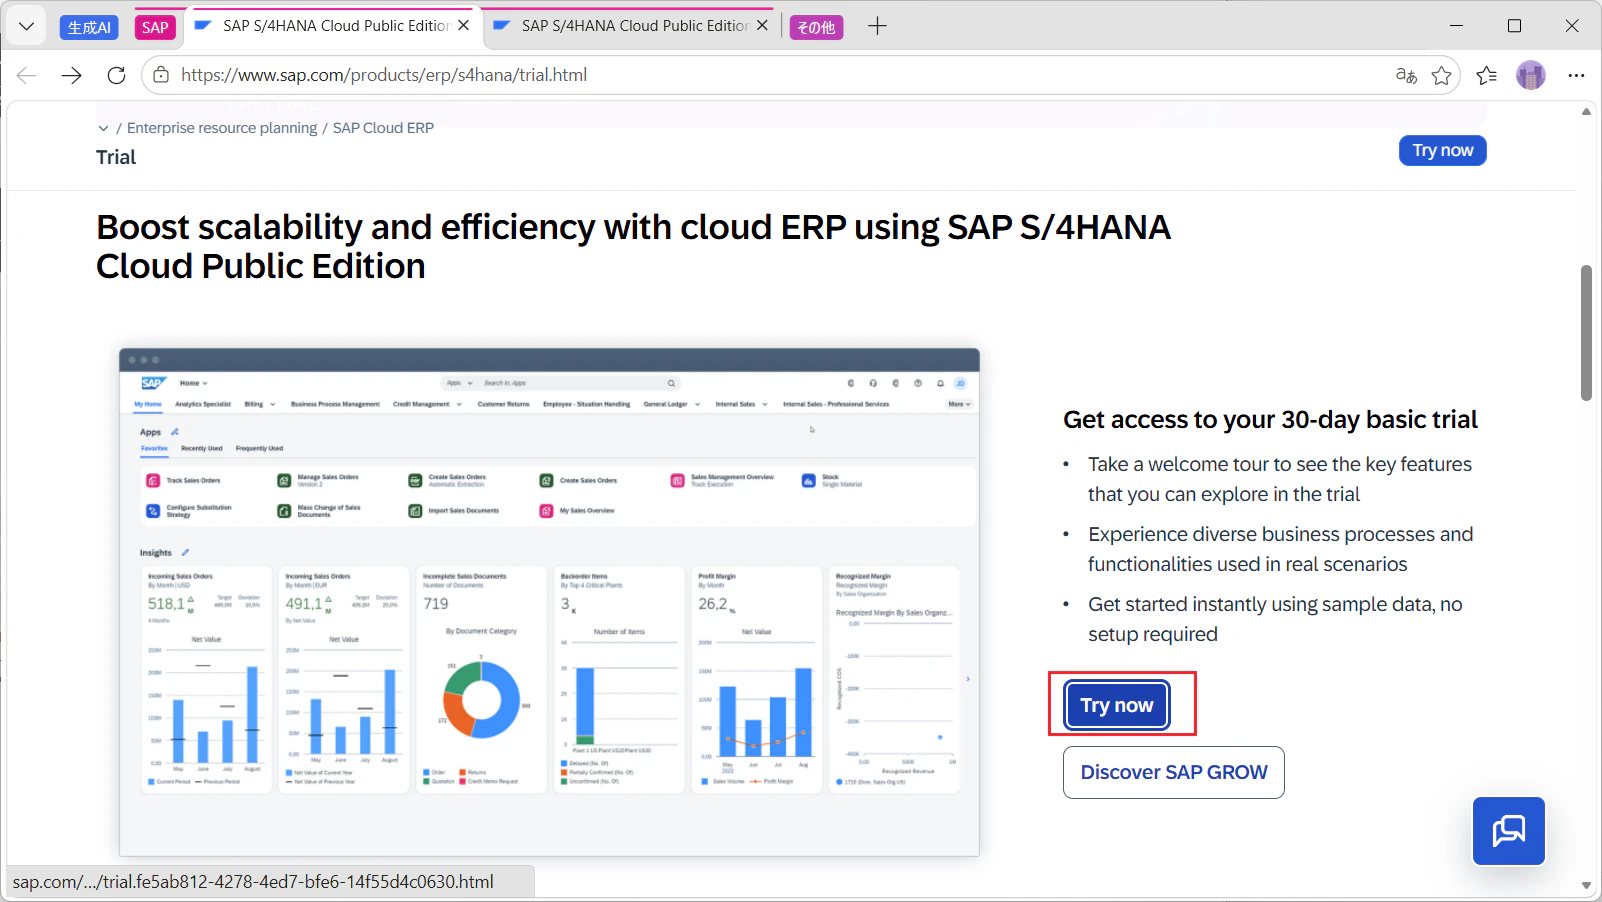
Task: Minimize the browser window
Action: click(1457, 26)
